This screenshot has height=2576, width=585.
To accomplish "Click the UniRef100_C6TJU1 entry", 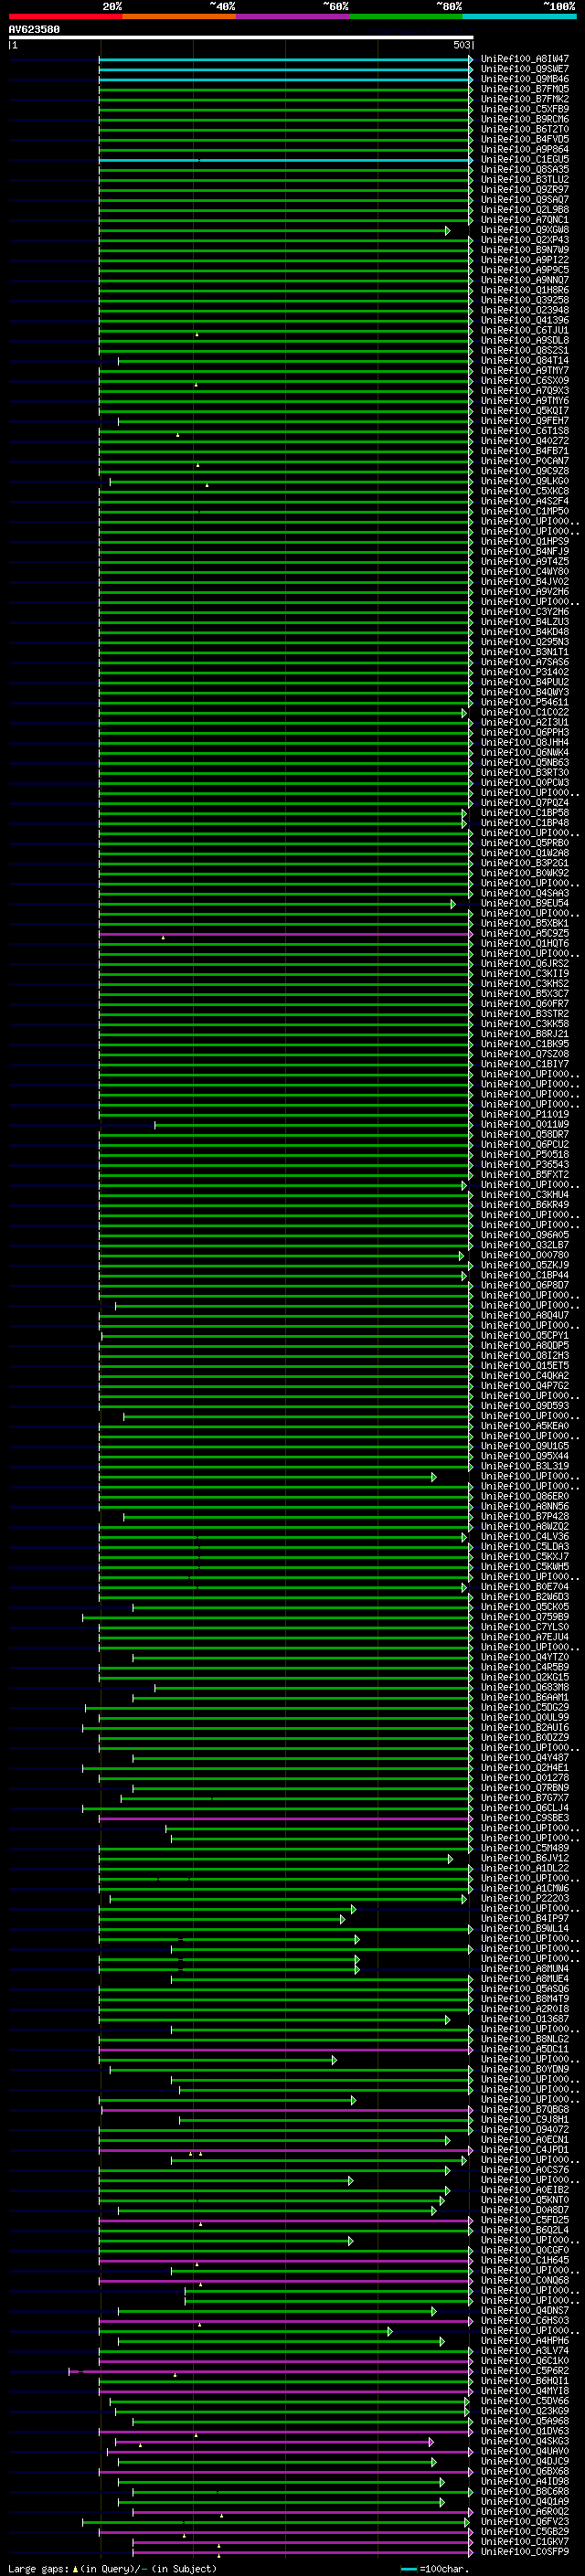I will 524,331.
